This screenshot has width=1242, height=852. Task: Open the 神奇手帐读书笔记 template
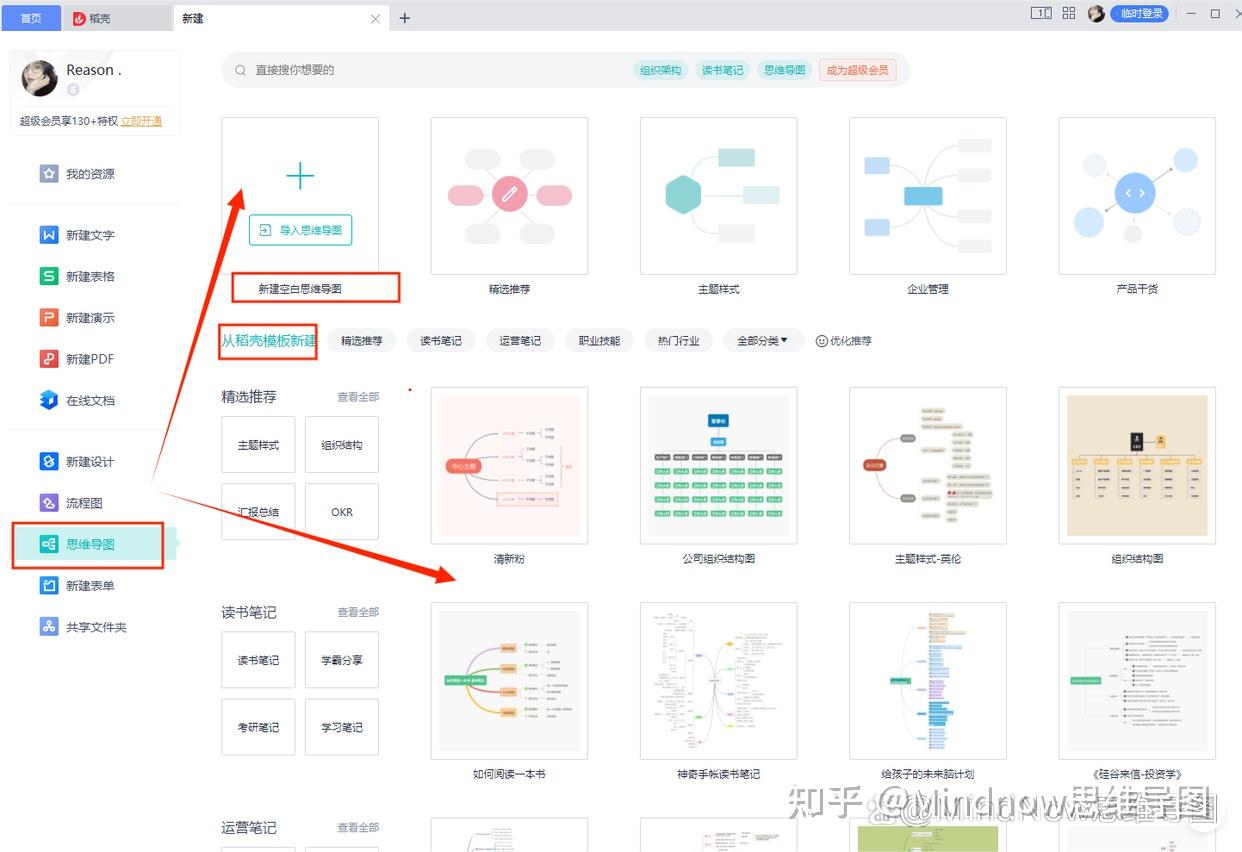(718, 681)
